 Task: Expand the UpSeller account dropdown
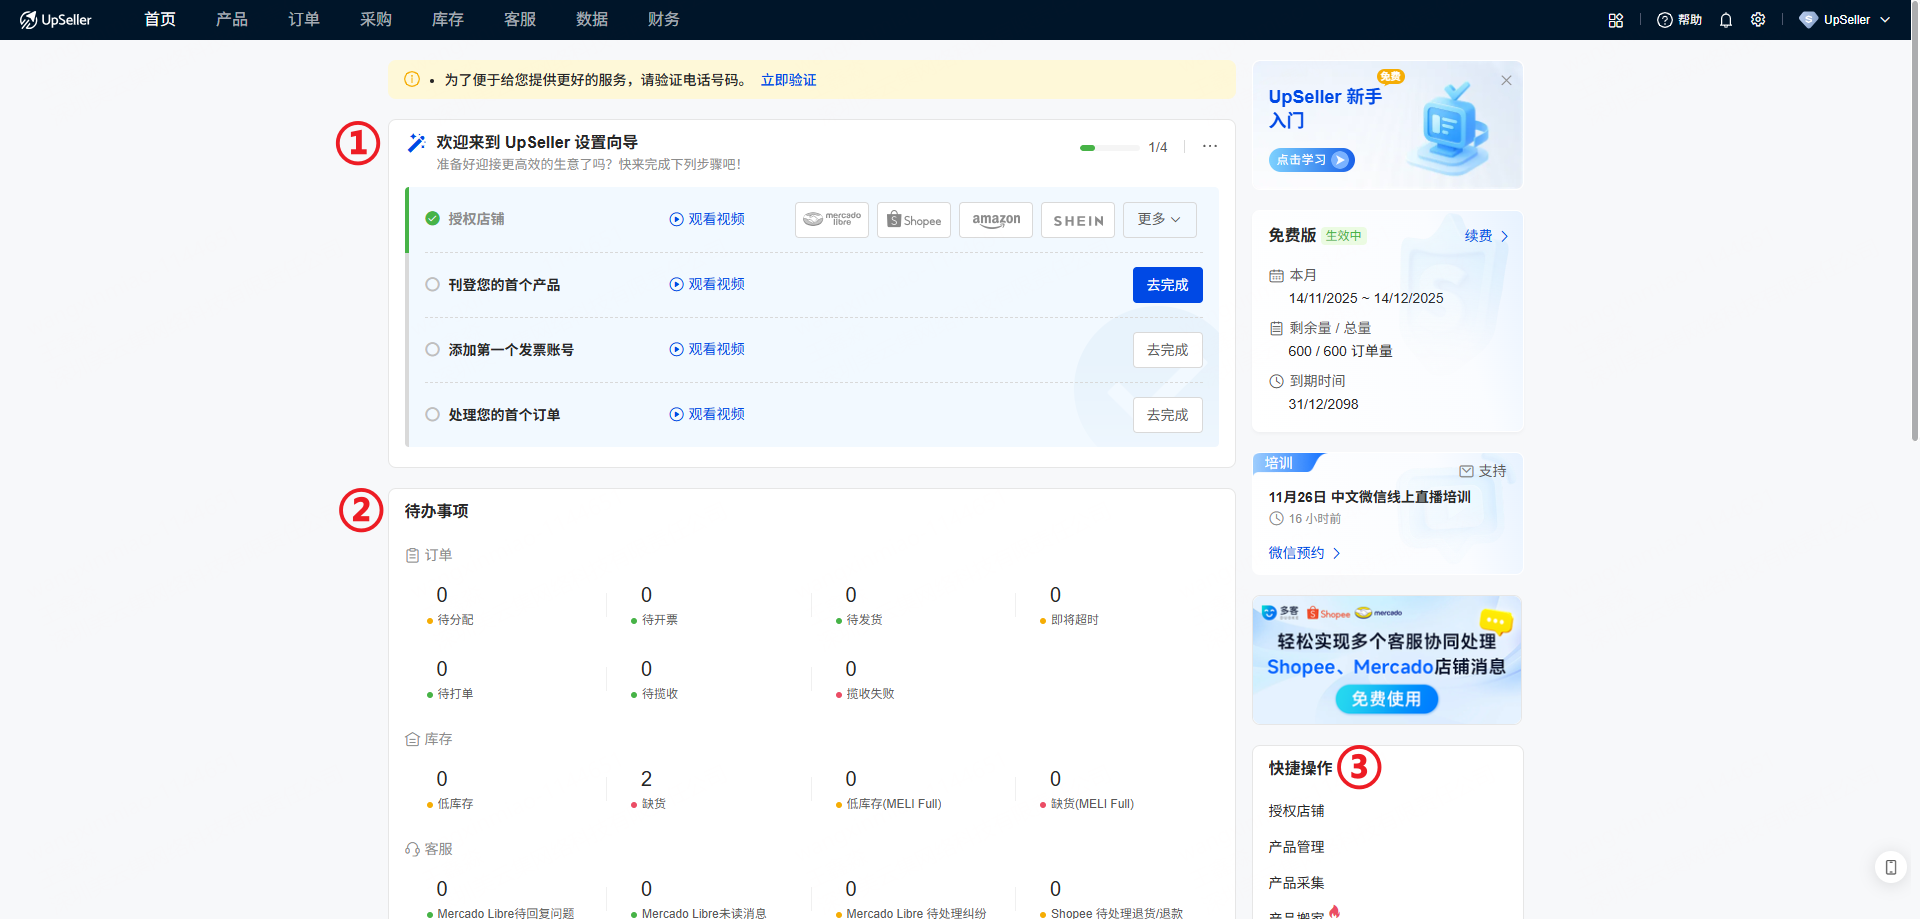(1845, 20)
